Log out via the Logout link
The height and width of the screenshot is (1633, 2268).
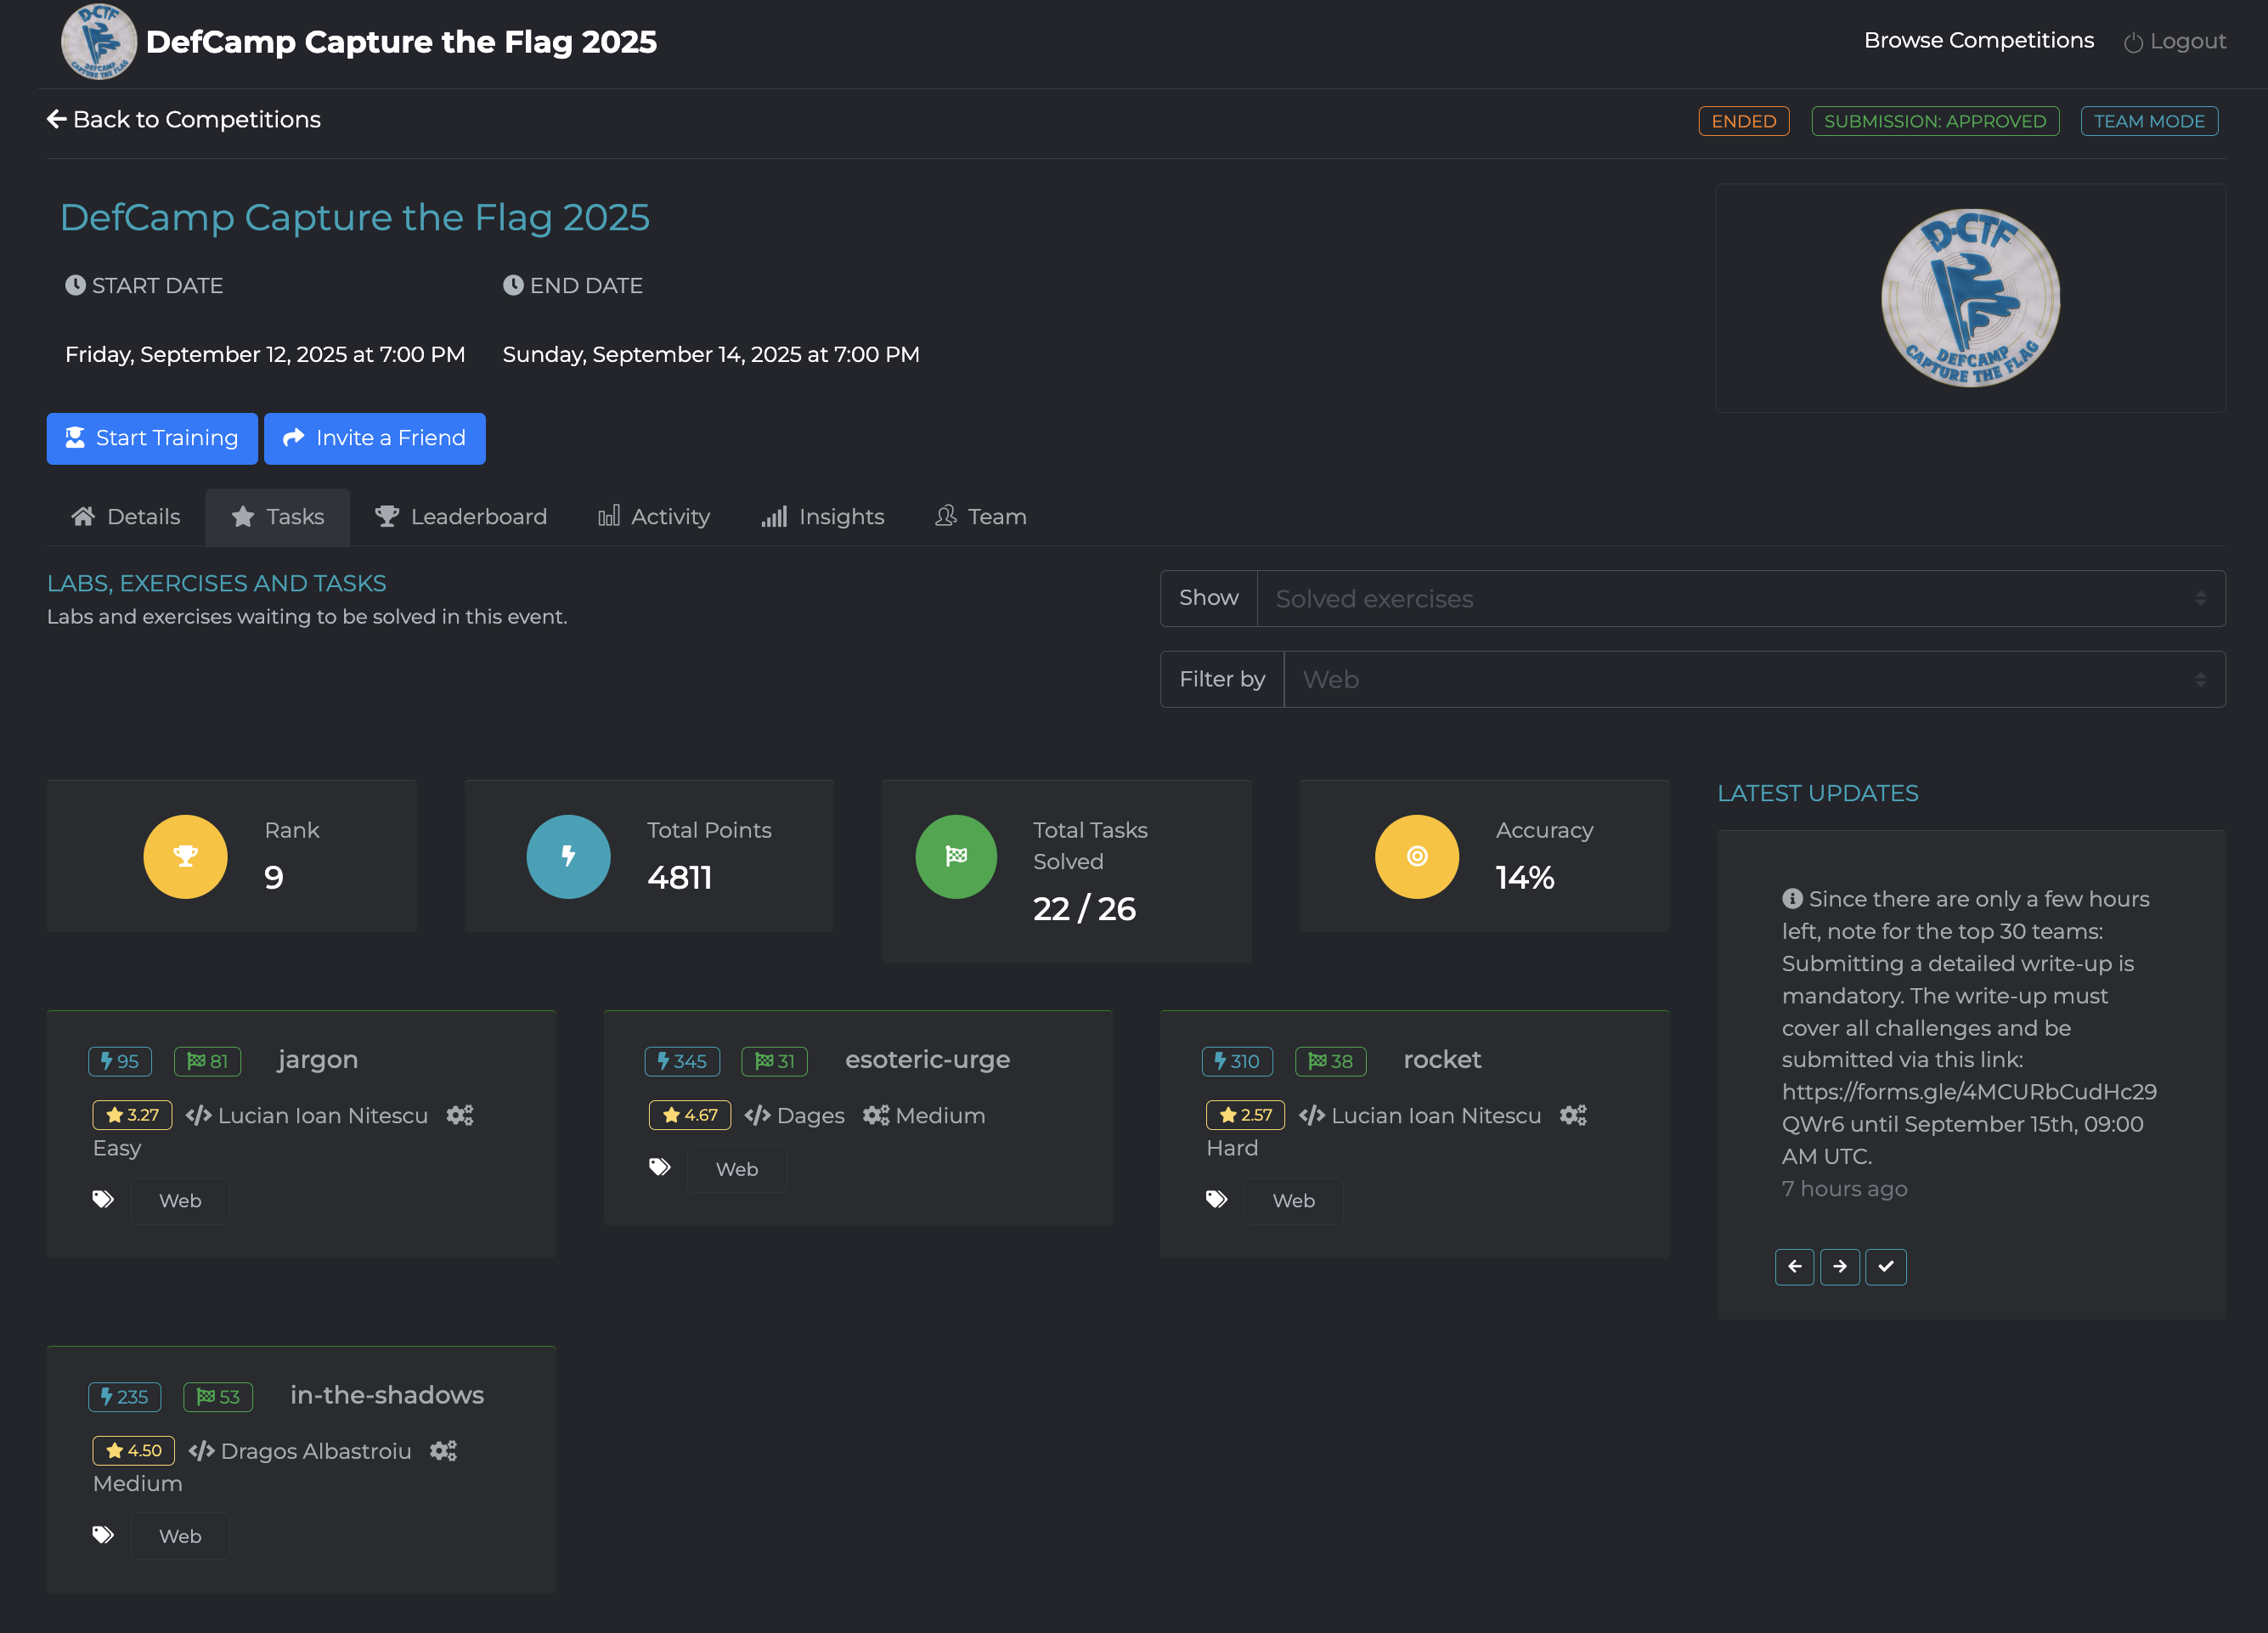click(2175, 41)
